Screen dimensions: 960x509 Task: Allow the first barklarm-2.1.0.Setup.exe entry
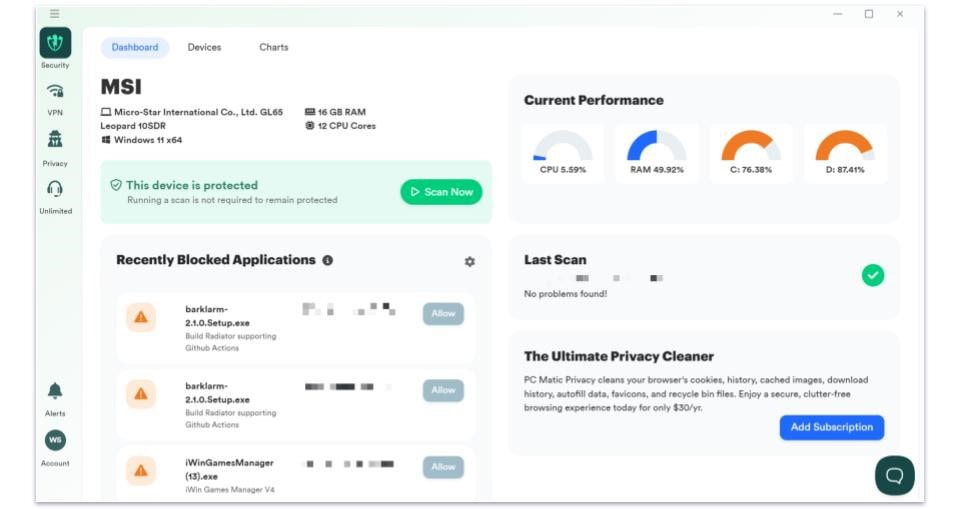(x=443, y=314)
